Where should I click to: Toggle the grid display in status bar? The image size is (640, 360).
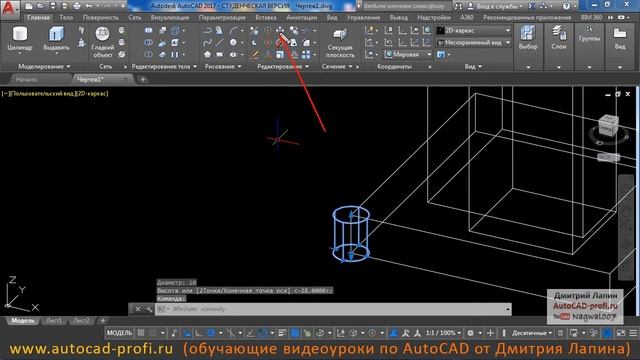(x=141, y=333)
